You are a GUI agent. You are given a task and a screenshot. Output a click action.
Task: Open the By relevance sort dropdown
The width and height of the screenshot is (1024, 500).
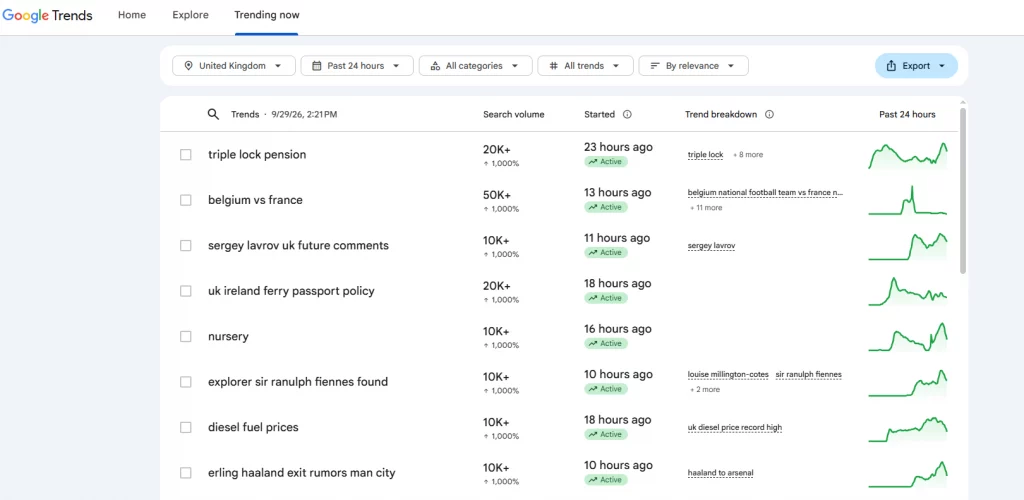point(694,66)
